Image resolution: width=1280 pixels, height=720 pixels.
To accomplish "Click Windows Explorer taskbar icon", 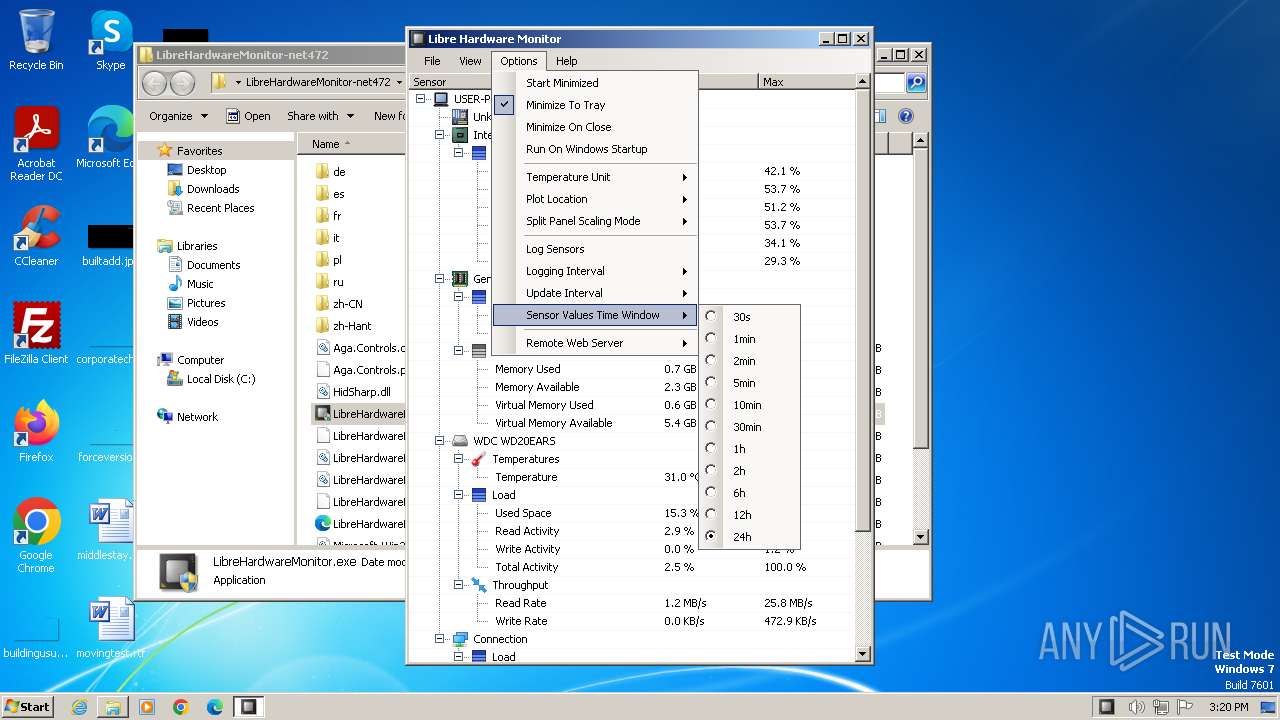I will (x=113, y=707).
